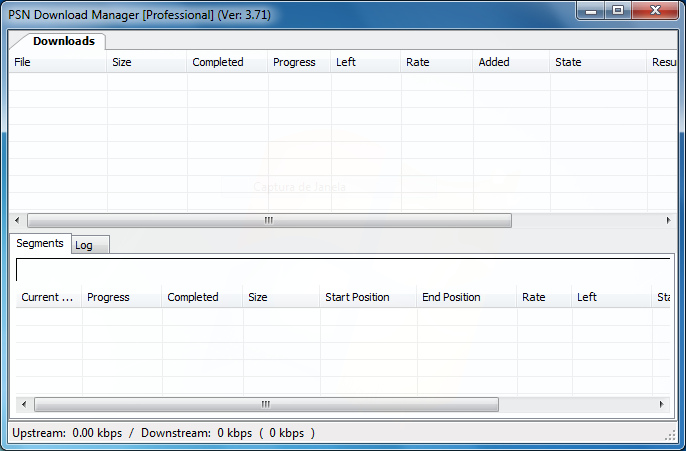
Task: Open the Downloads tab
Action: tap(63, 41)
